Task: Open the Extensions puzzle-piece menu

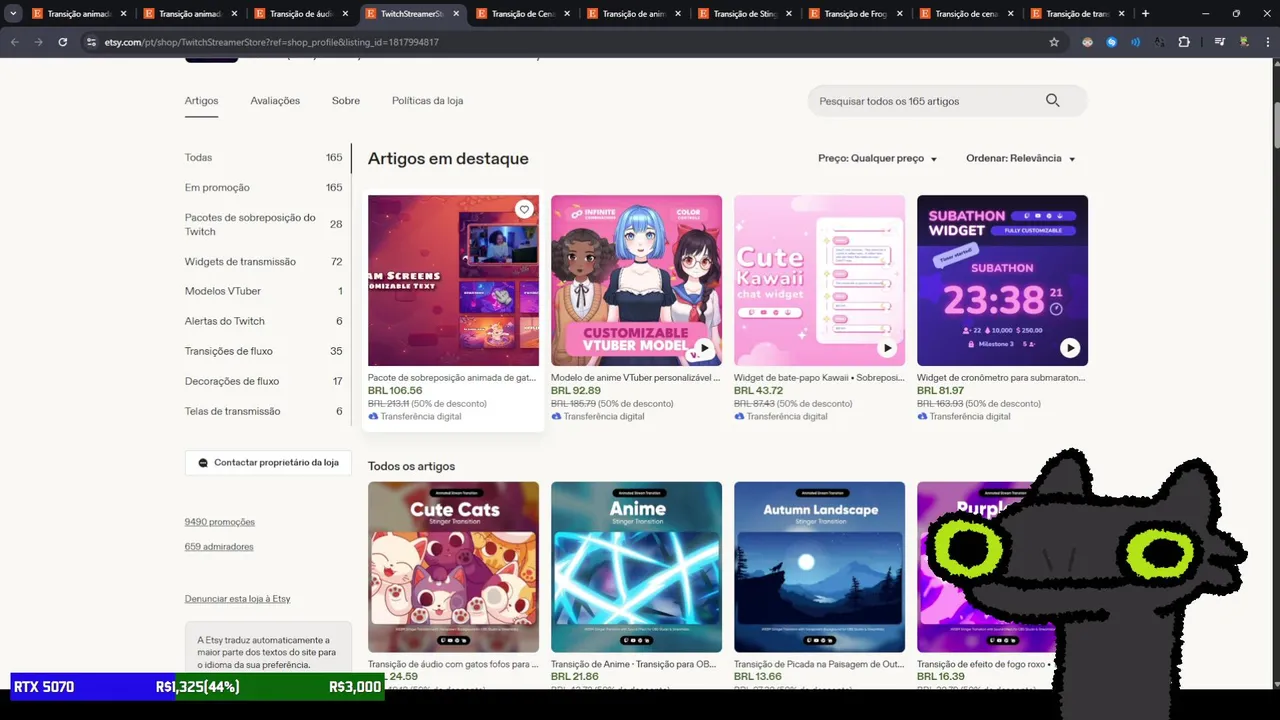Action: (1184, 42)
